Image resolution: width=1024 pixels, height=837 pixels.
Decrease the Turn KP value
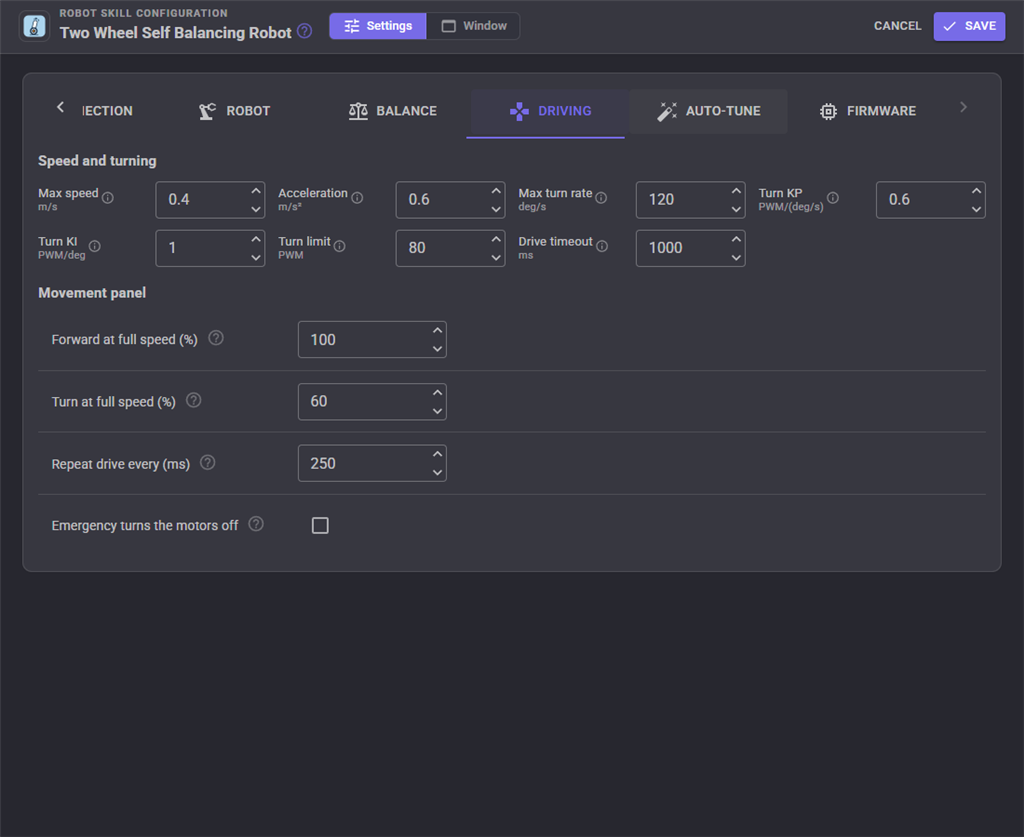click(x=976, y=209)
